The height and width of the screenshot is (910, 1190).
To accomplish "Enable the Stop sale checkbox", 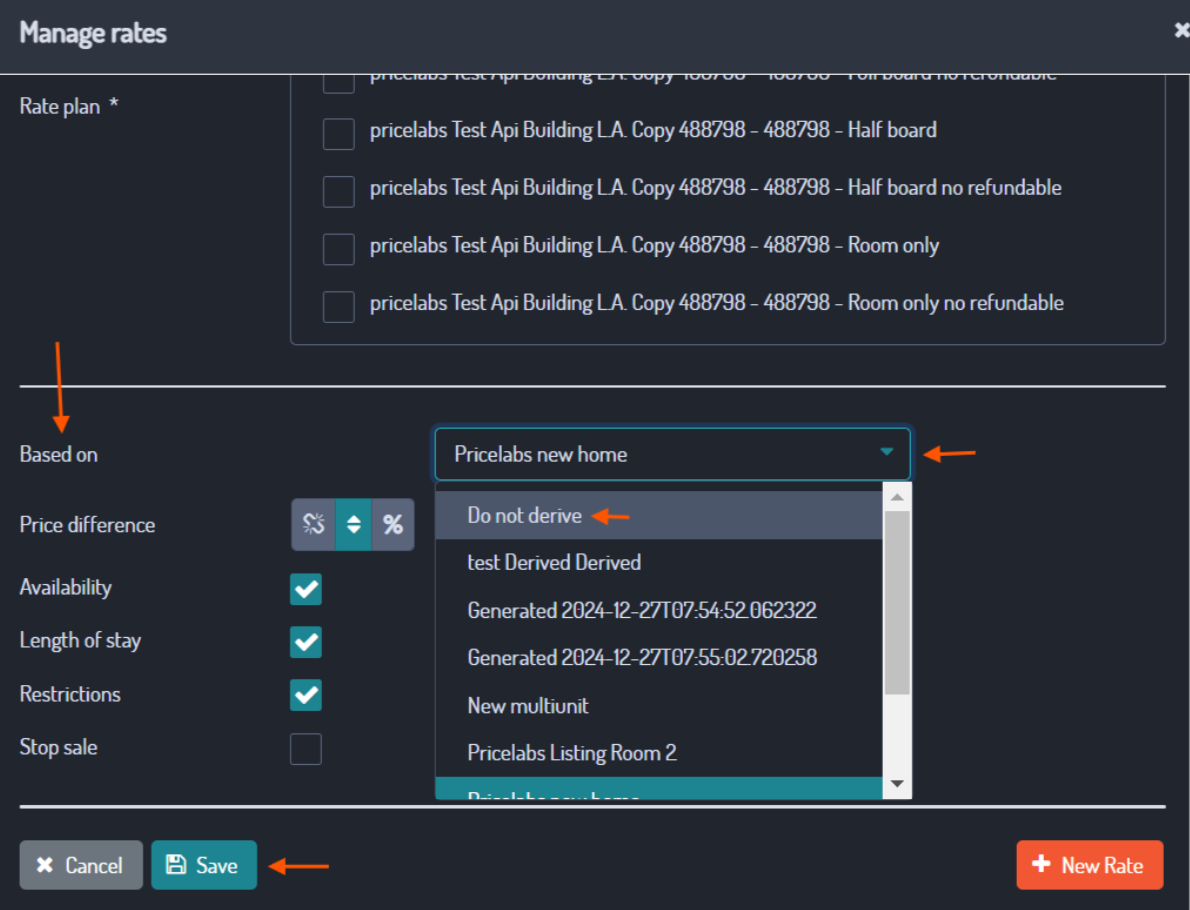I will (306, 749).
